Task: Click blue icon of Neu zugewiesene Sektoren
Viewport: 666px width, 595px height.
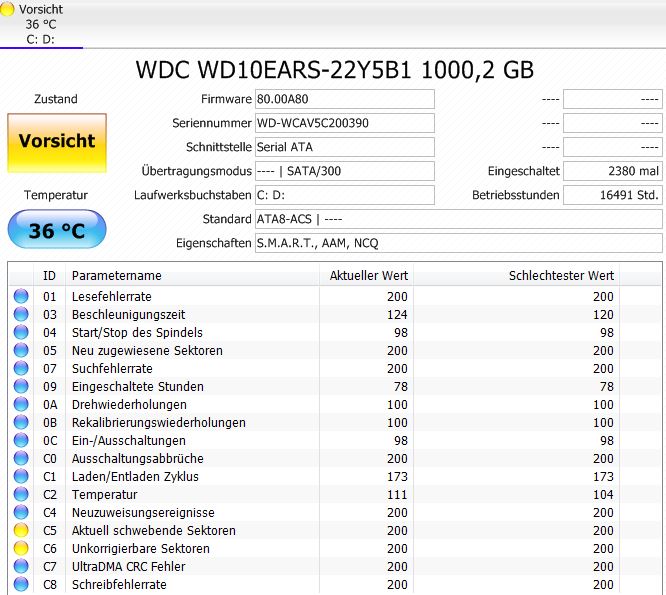Action: 21,350
